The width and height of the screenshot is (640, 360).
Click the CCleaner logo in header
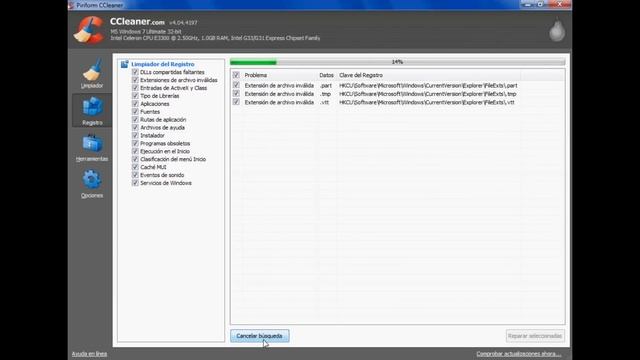[x=89, y=30]
